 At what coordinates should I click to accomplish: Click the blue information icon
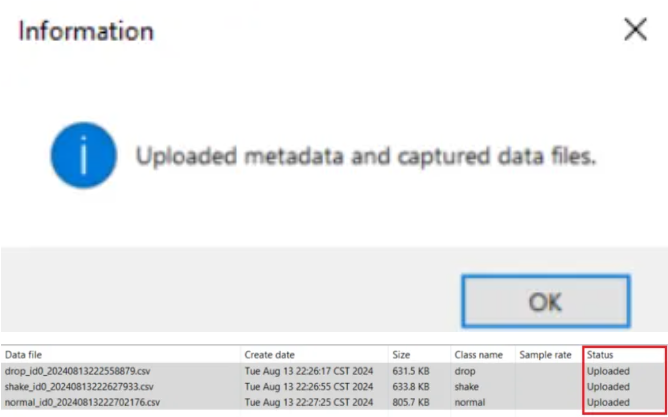tap(84, 155)
